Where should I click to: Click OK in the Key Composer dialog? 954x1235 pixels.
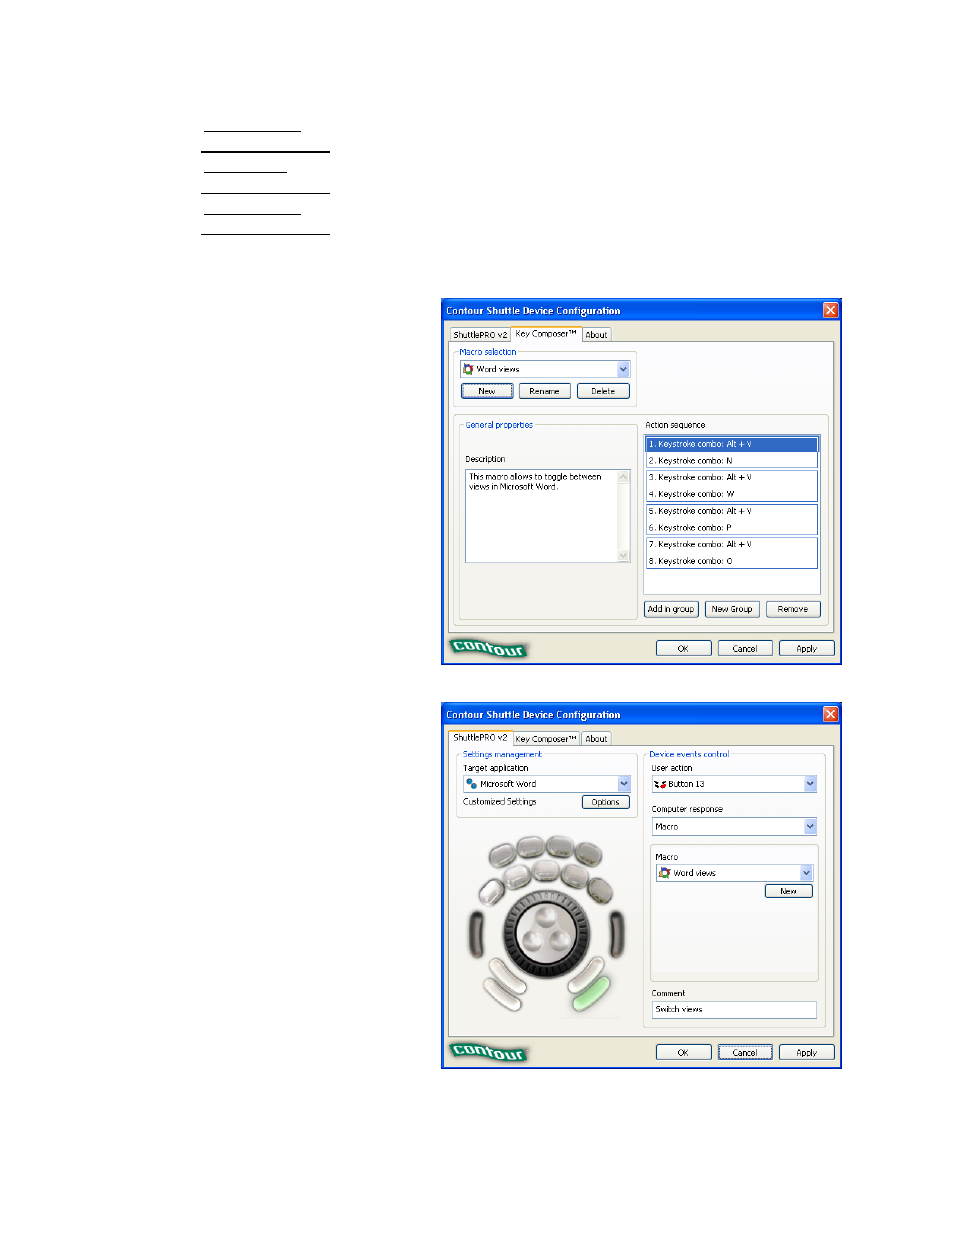click(683, 648)
